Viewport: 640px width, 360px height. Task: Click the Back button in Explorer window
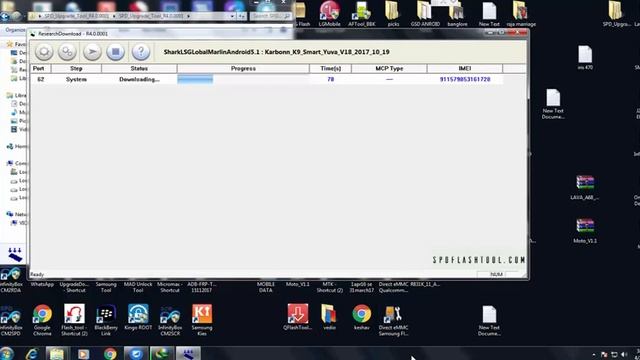click(x=5, y=16)
